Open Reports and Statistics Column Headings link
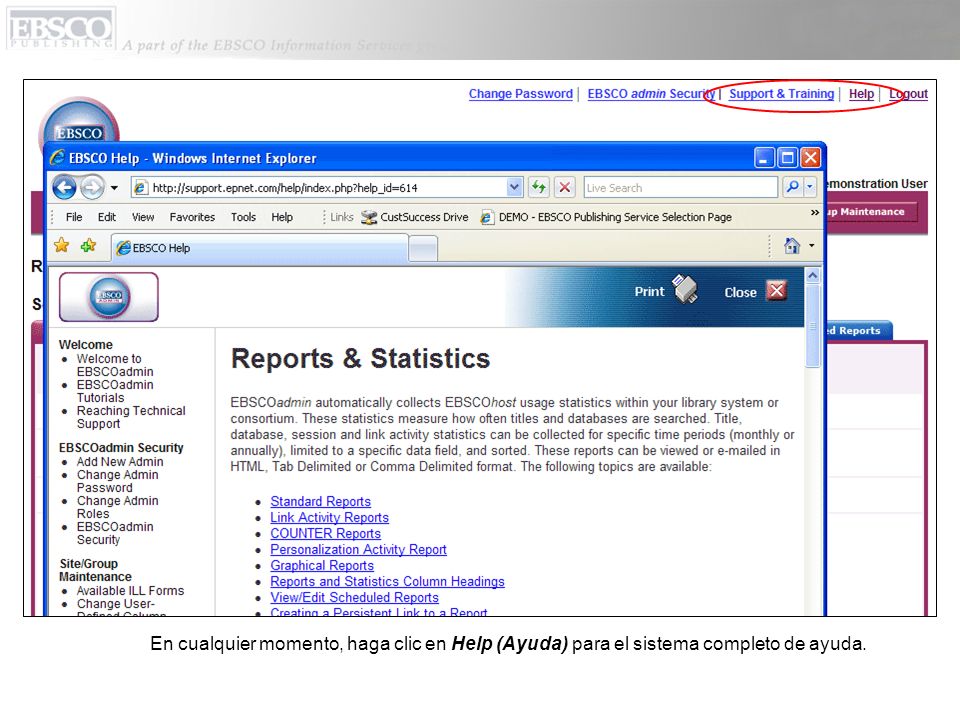 [x=388, y=581]
